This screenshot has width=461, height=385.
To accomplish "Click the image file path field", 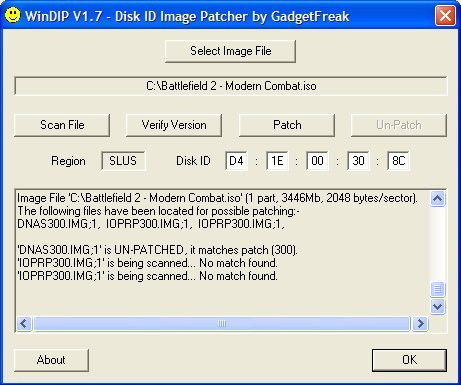I will point(231,86).
